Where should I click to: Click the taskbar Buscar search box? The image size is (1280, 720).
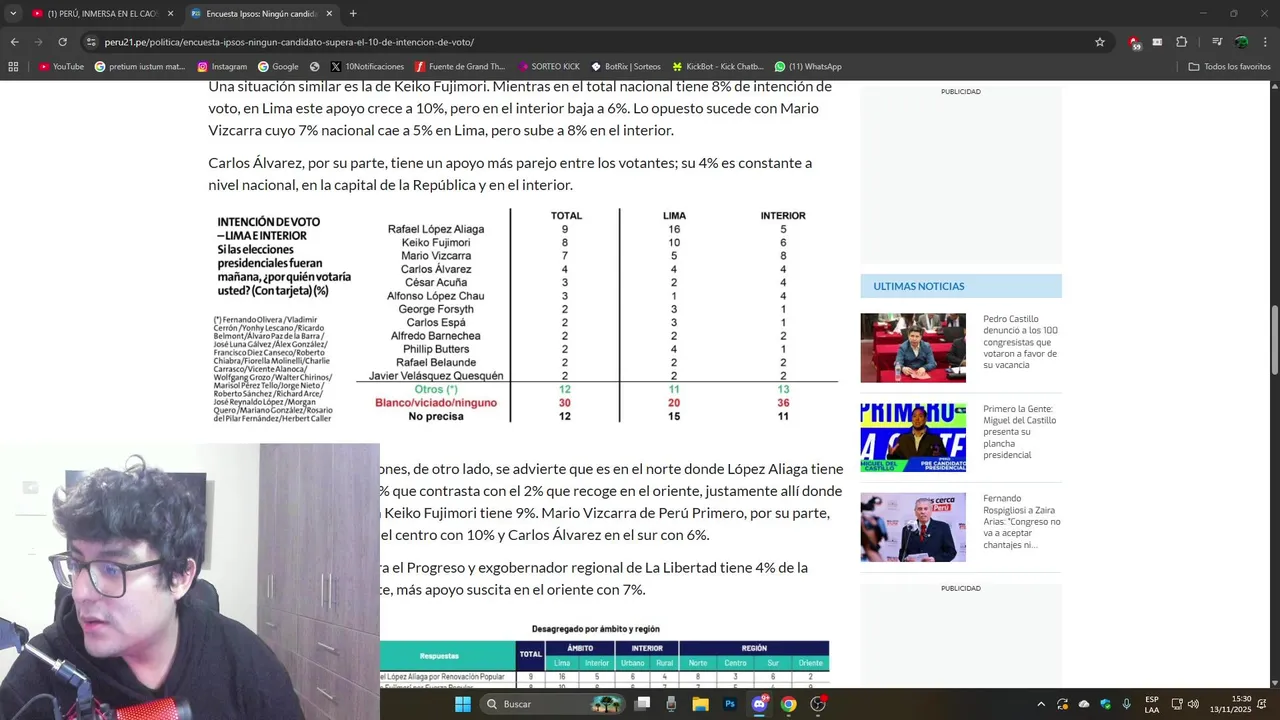click(550, 704)
